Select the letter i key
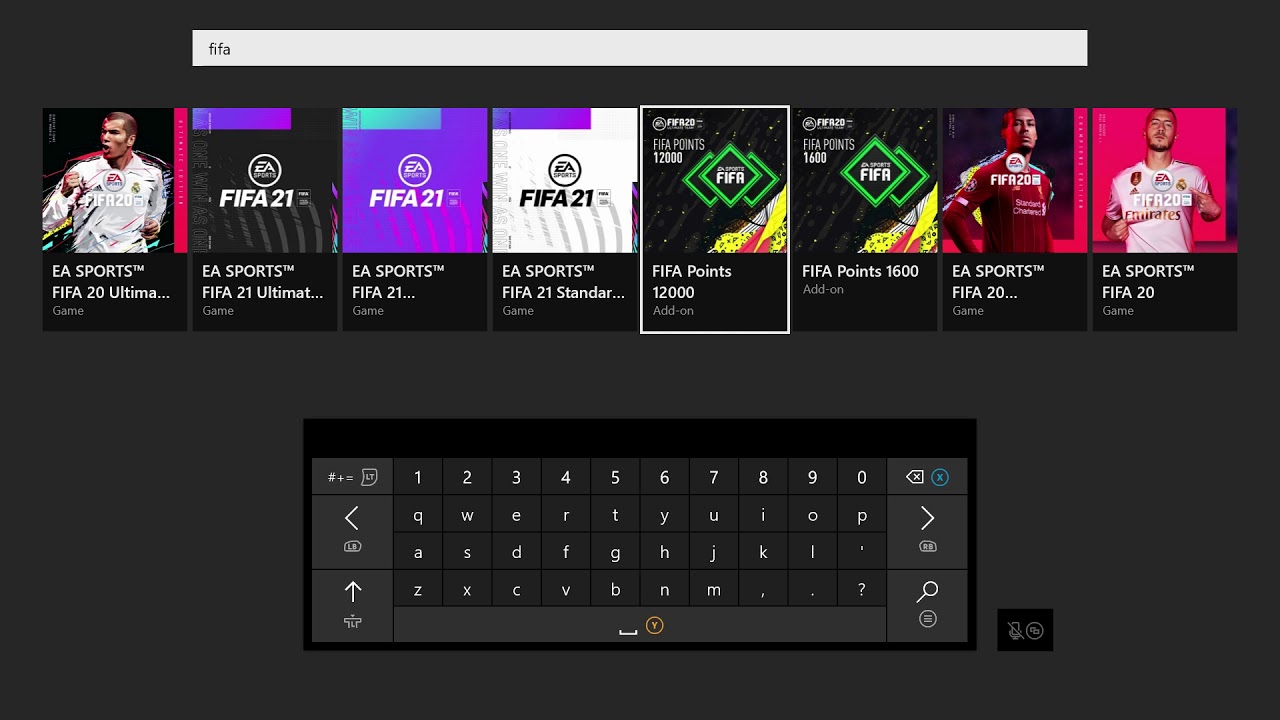 [x=763, y=516]
